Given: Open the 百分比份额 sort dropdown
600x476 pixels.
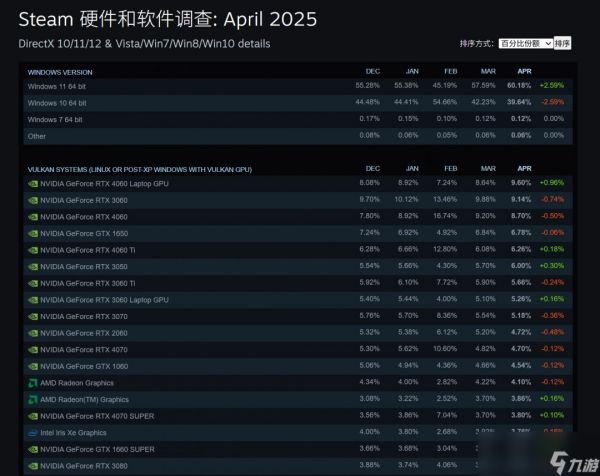Looking at the screenshot, I should (x=526, y=44).
